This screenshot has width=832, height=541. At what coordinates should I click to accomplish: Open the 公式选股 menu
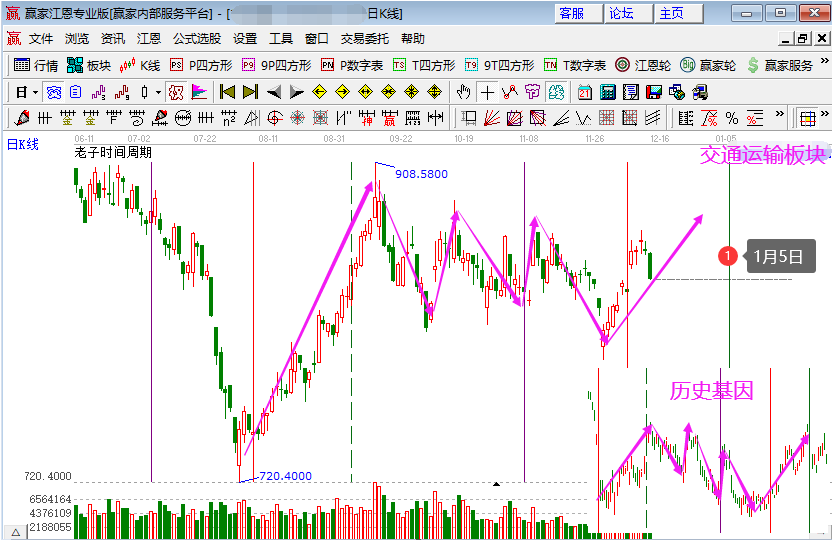click(x=197, y=39)
